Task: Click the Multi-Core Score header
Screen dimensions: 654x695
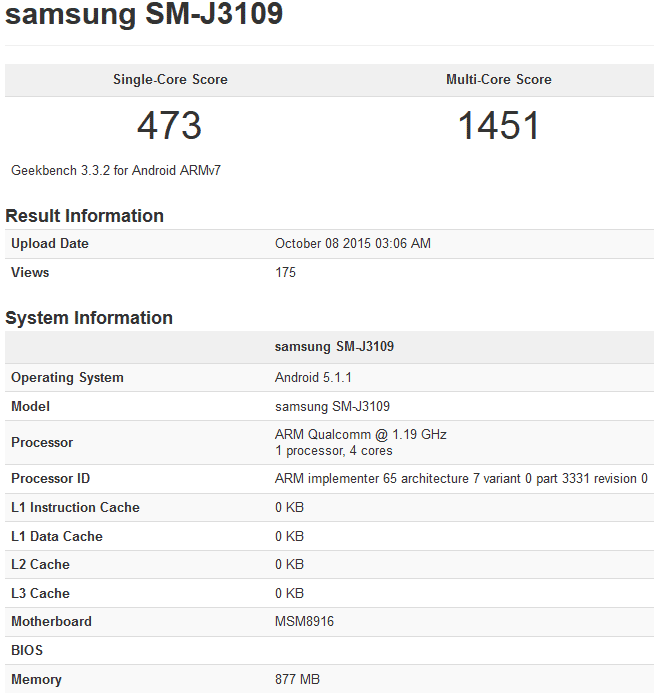Action: [498, 80]
